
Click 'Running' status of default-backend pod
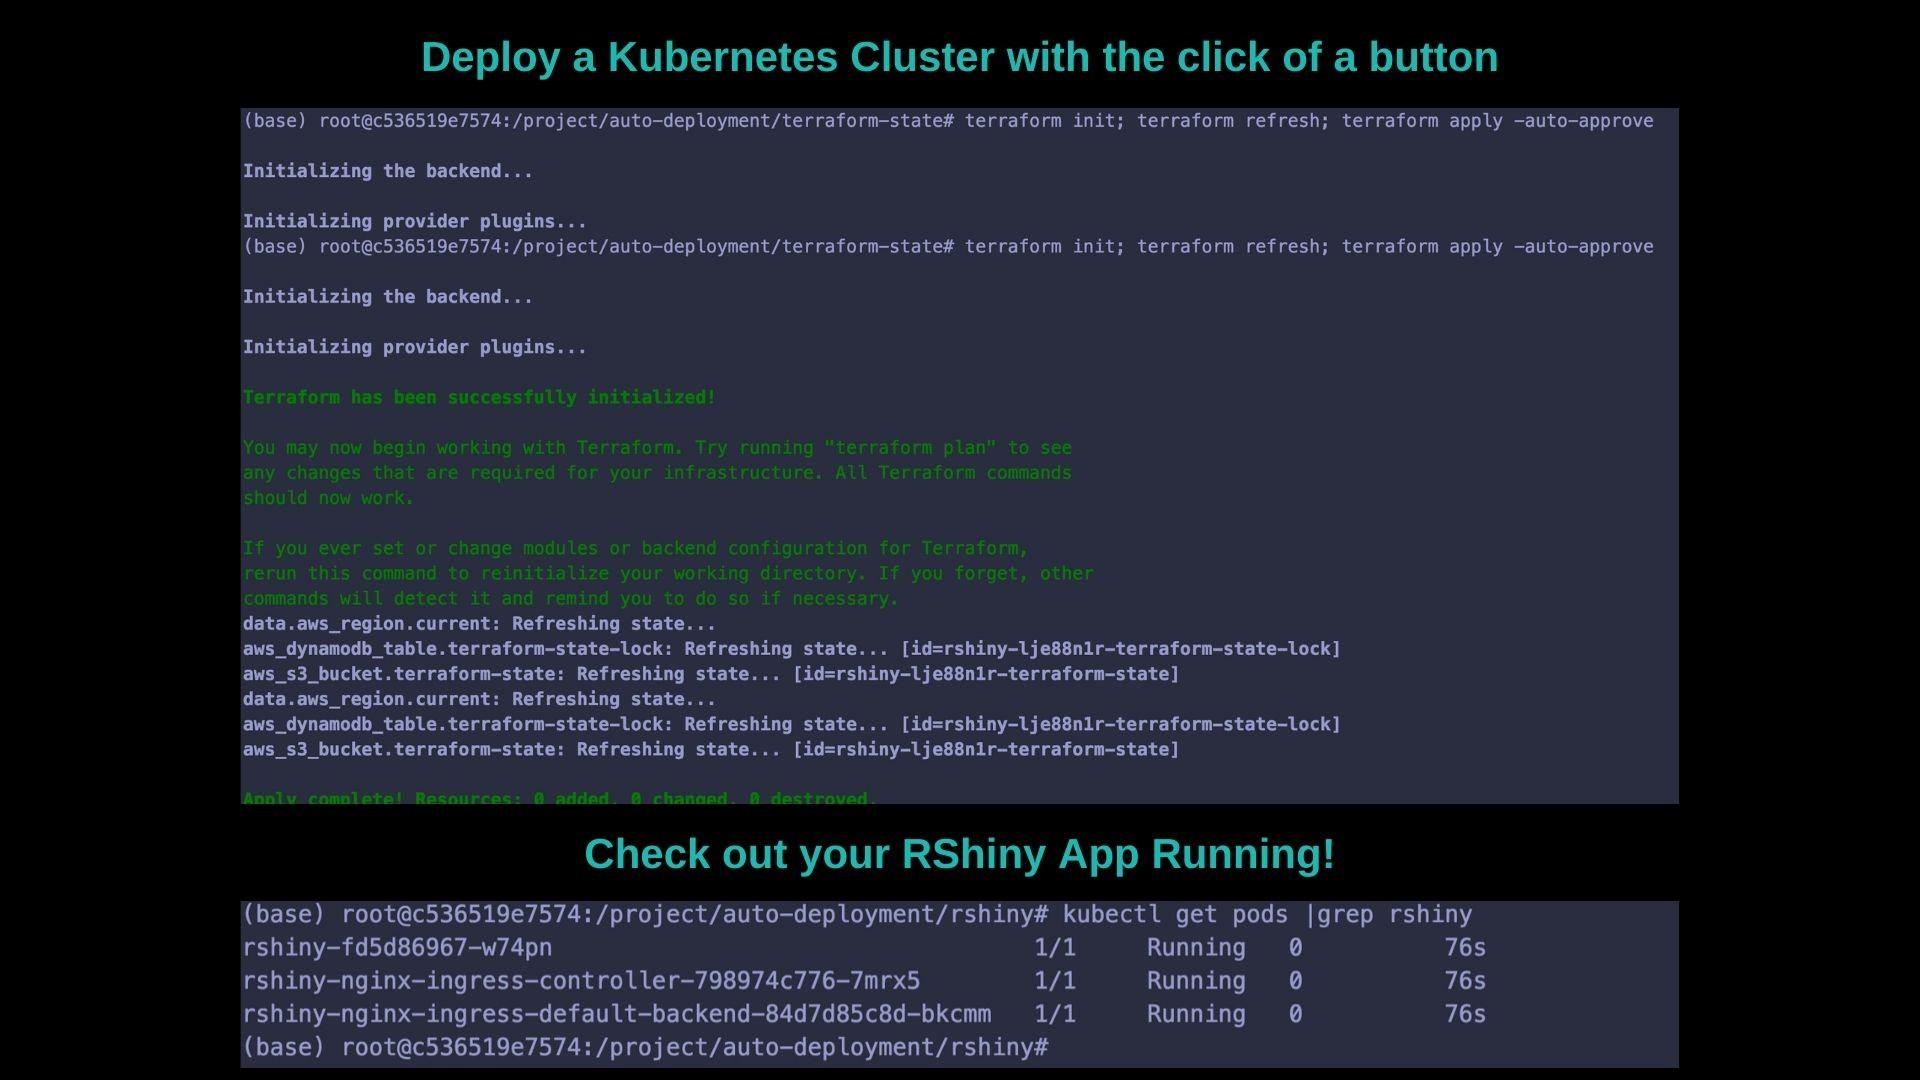[x=1196, y=1014]
